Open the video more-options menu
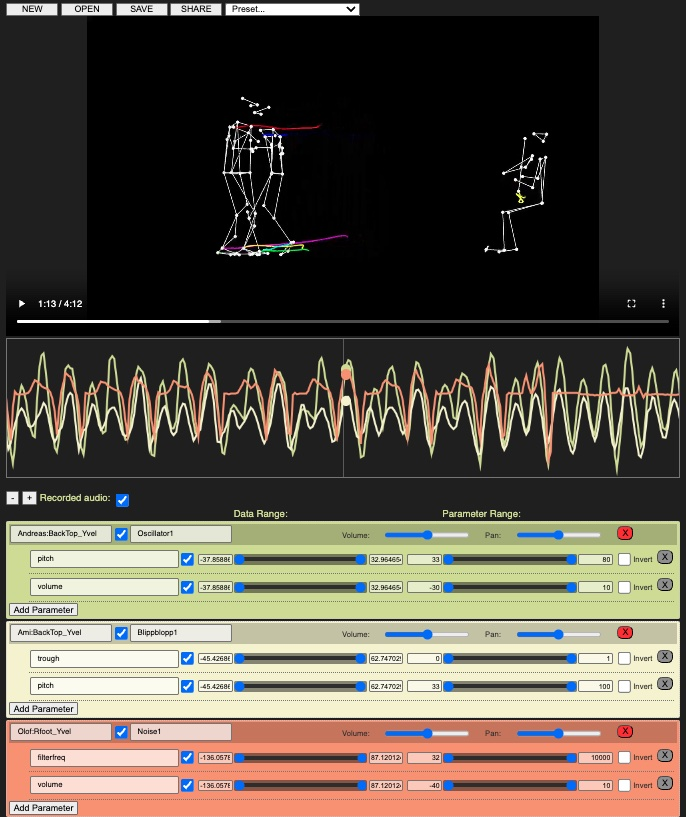Viewport: 686px width, 817px height. (663, 303)
